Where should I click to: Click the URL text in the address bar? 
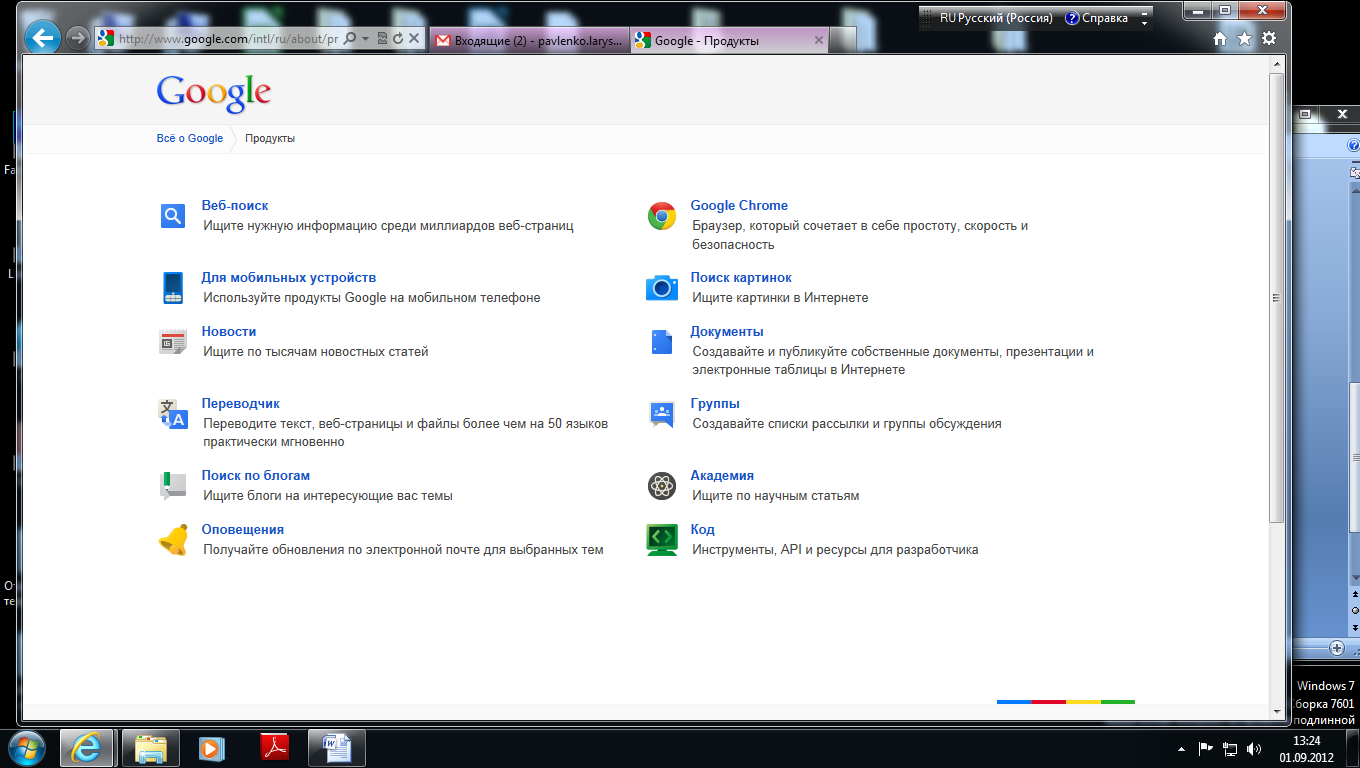228,39
